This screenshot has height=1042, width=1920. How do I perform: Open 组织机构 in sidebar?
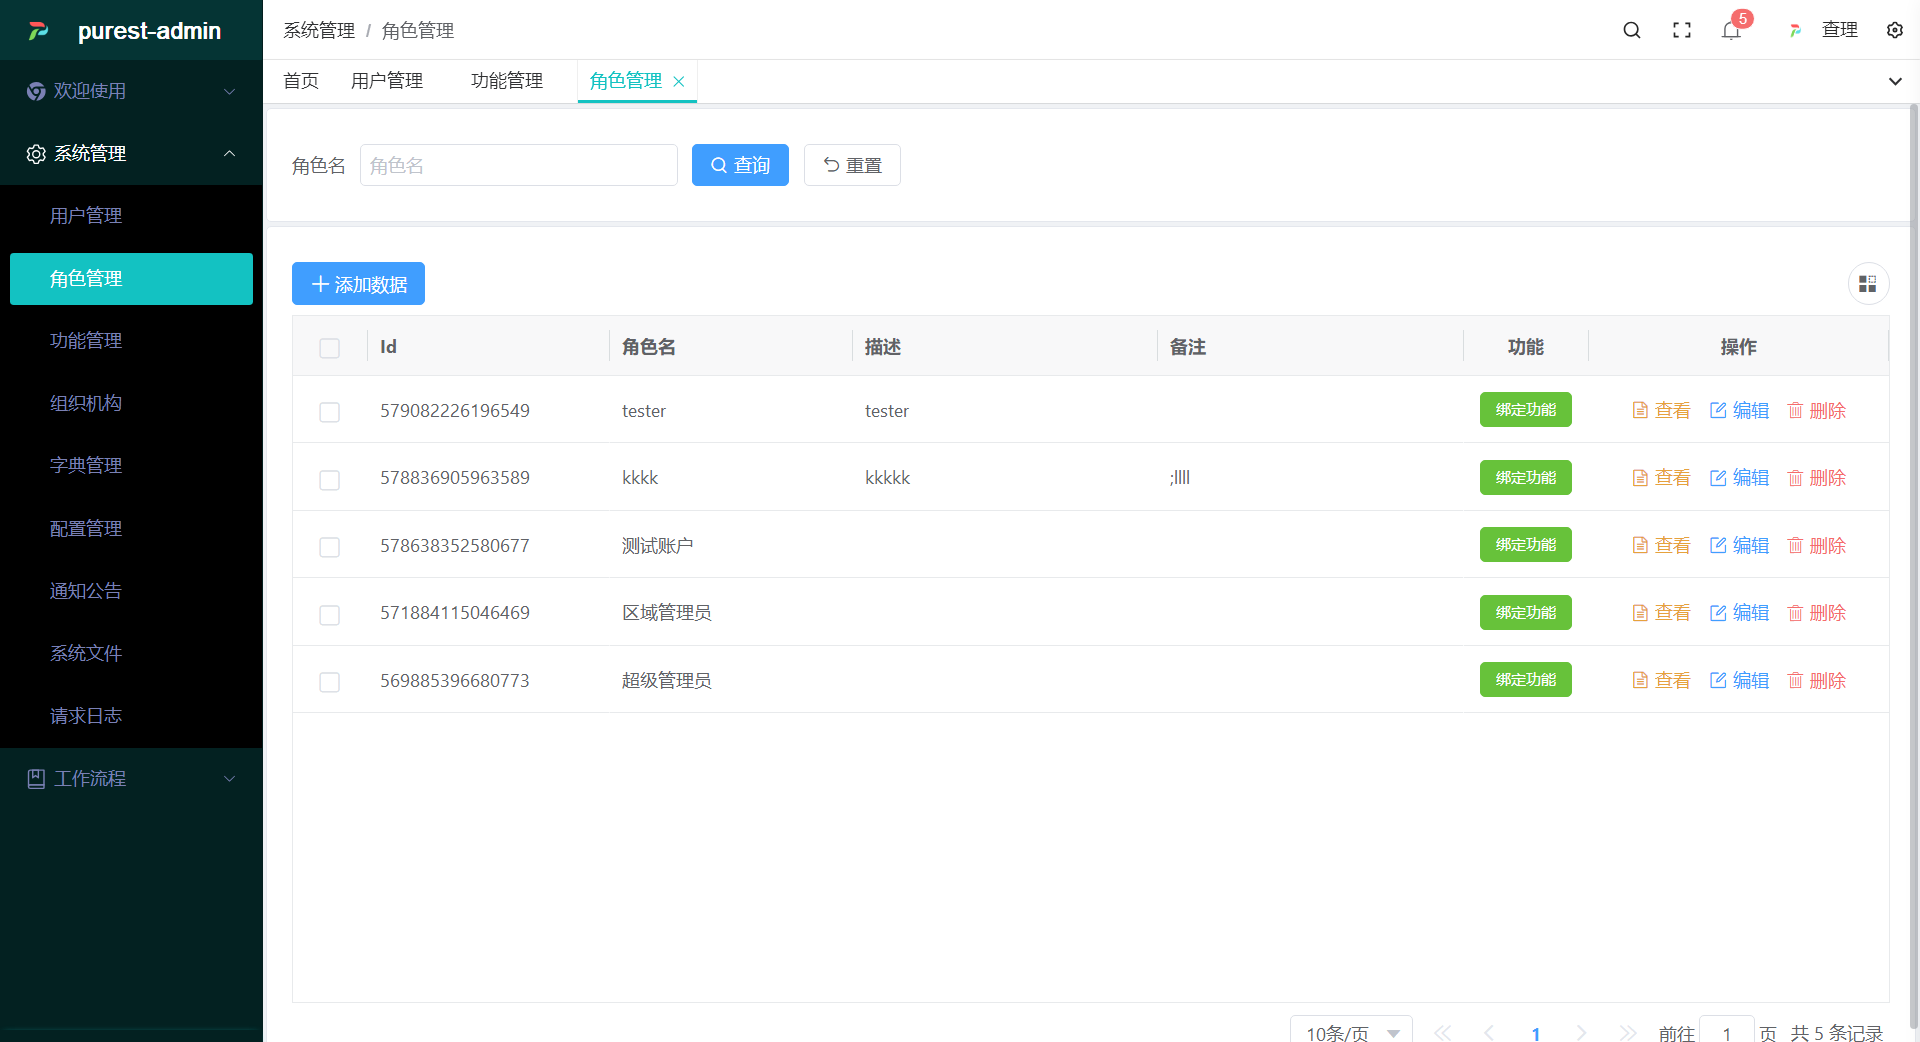point(131,403)
